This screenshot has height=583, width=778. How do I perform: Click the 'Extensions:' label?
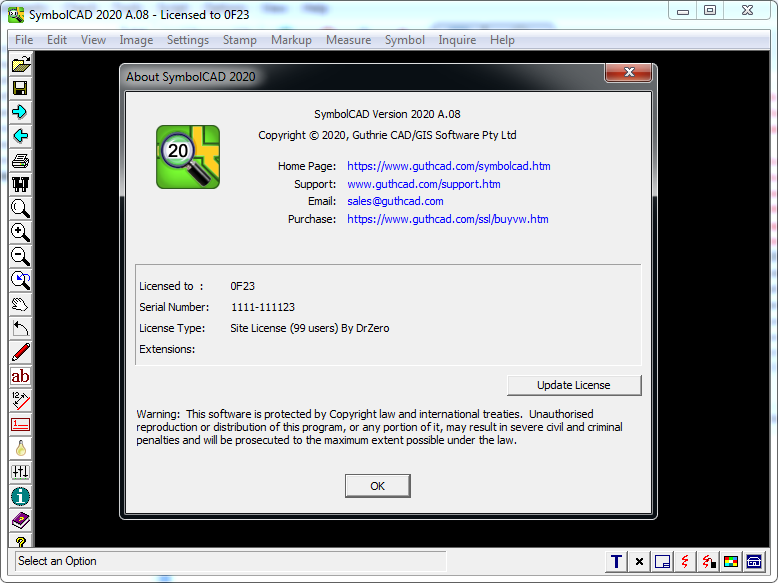coord(167,349)
